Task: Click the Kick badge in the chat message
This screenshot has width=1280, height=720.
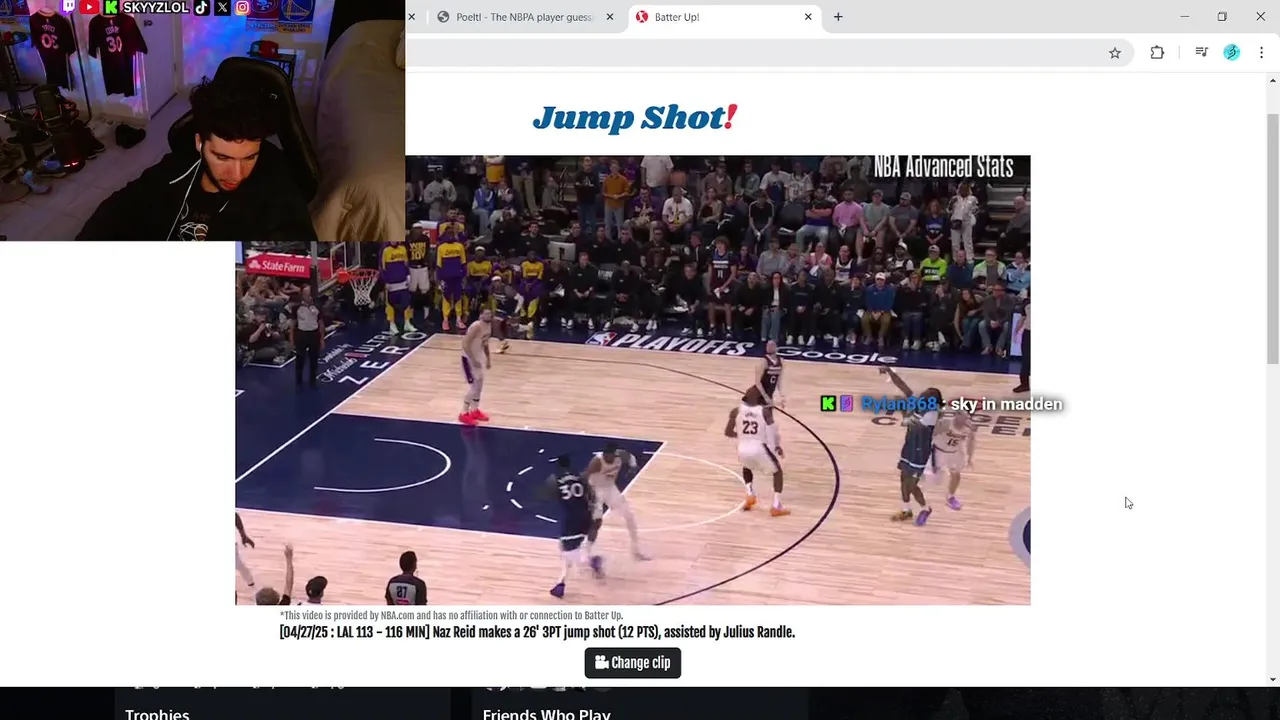Action: (x=828, y=404)
